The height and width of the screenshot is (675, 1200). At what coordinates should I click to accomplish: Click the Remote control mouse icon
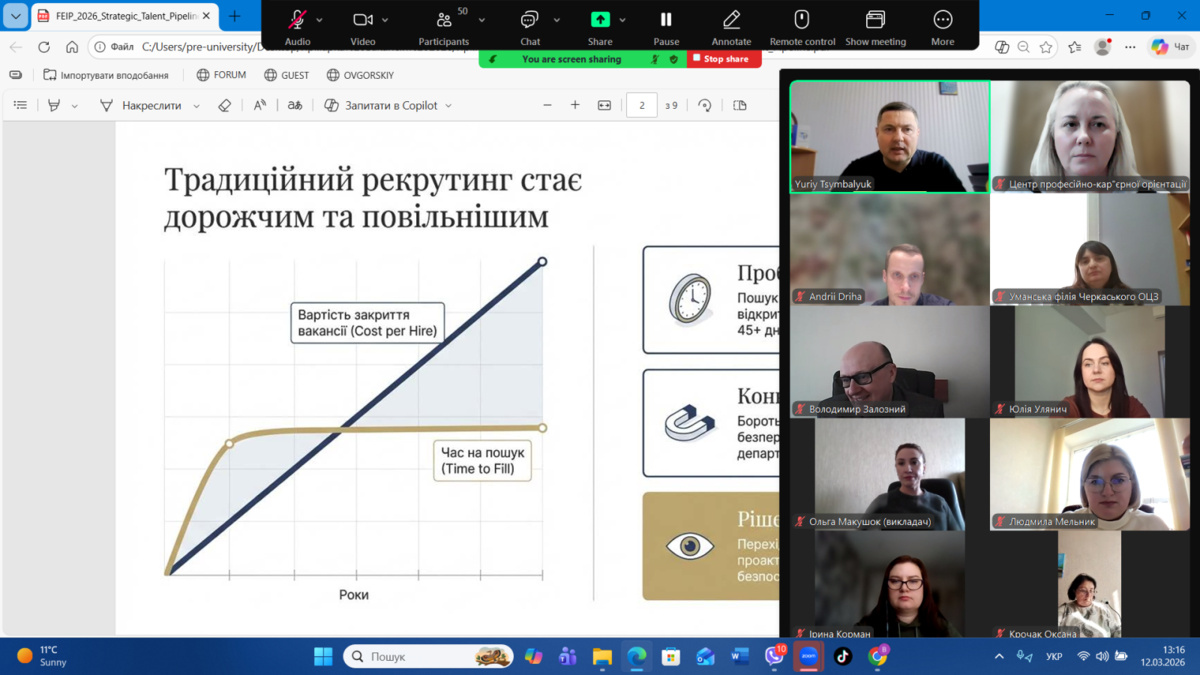pyautogui.click(x=802, y=21)
